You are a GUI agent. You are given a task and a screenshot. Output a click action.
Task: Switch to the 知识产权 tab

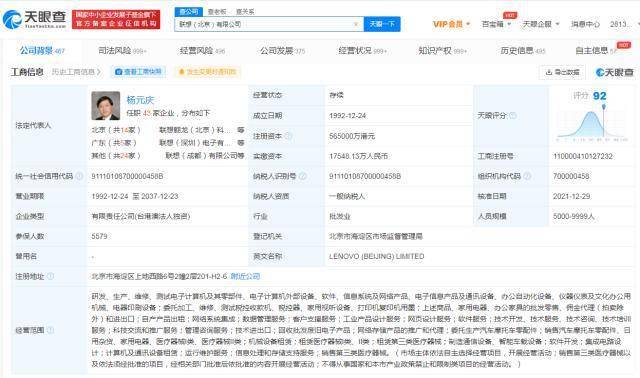point(442,51)
